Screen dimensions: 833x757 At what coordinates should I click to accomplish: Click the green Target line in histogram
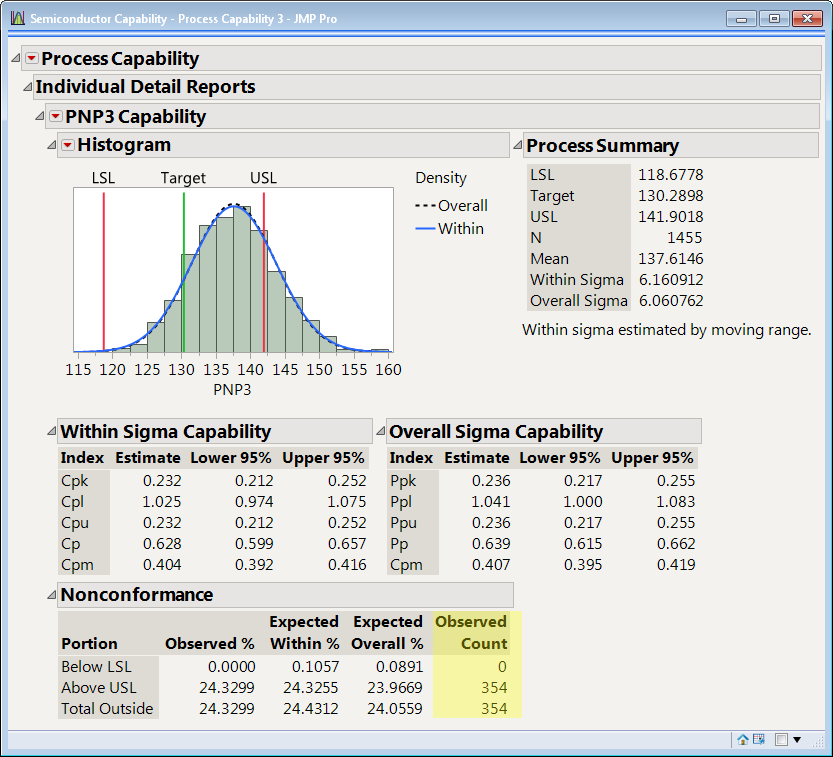pos(184,272)
